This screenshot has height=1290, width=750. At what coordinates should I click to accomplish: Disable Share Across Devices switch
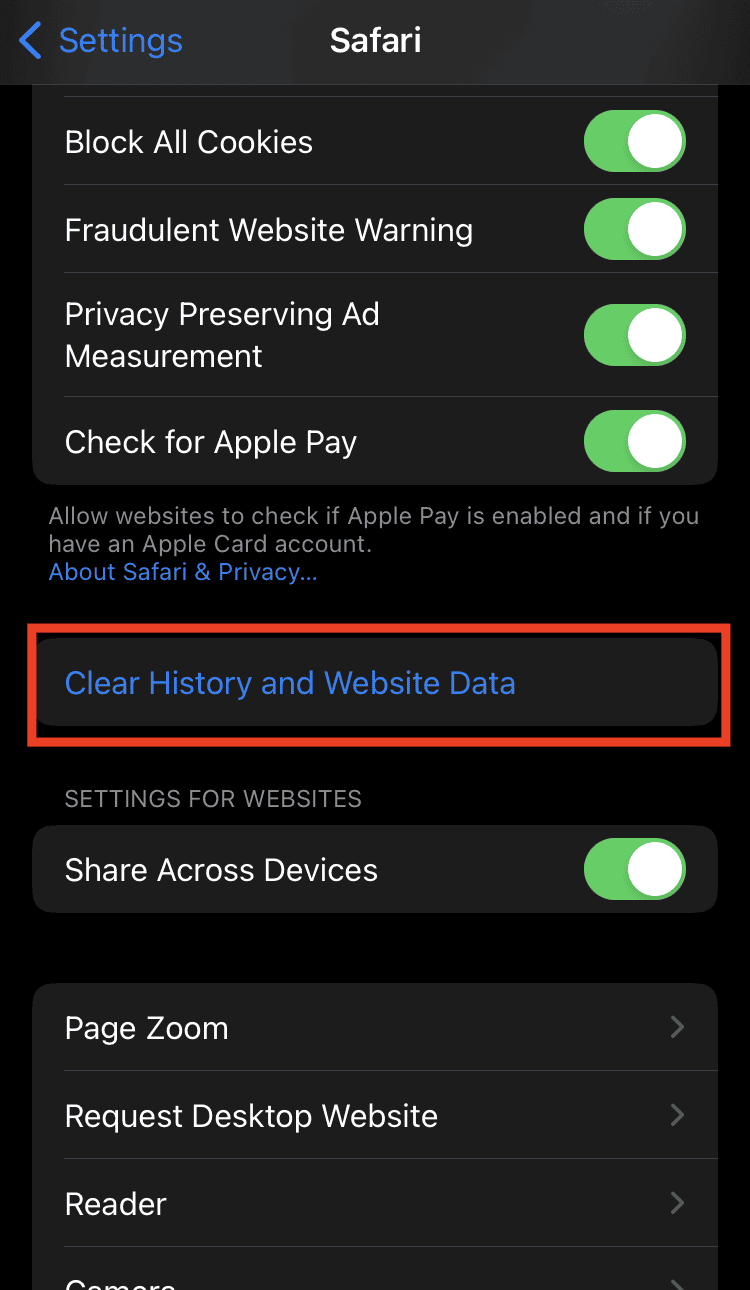click(635, 870)
